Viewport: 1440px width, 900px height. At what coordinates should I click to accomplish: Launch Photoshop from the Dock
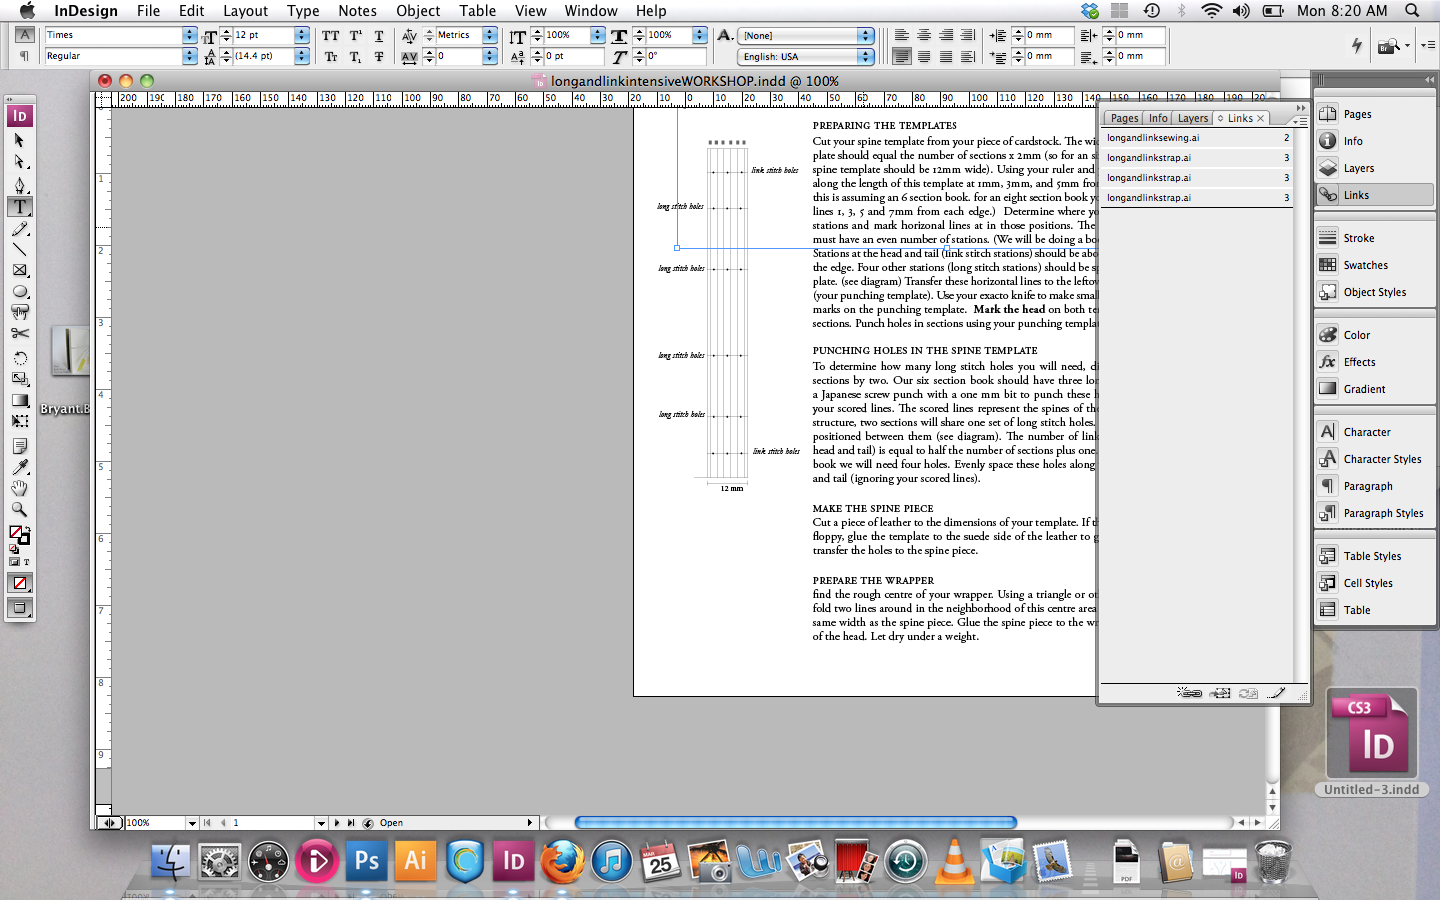[366, 860]
